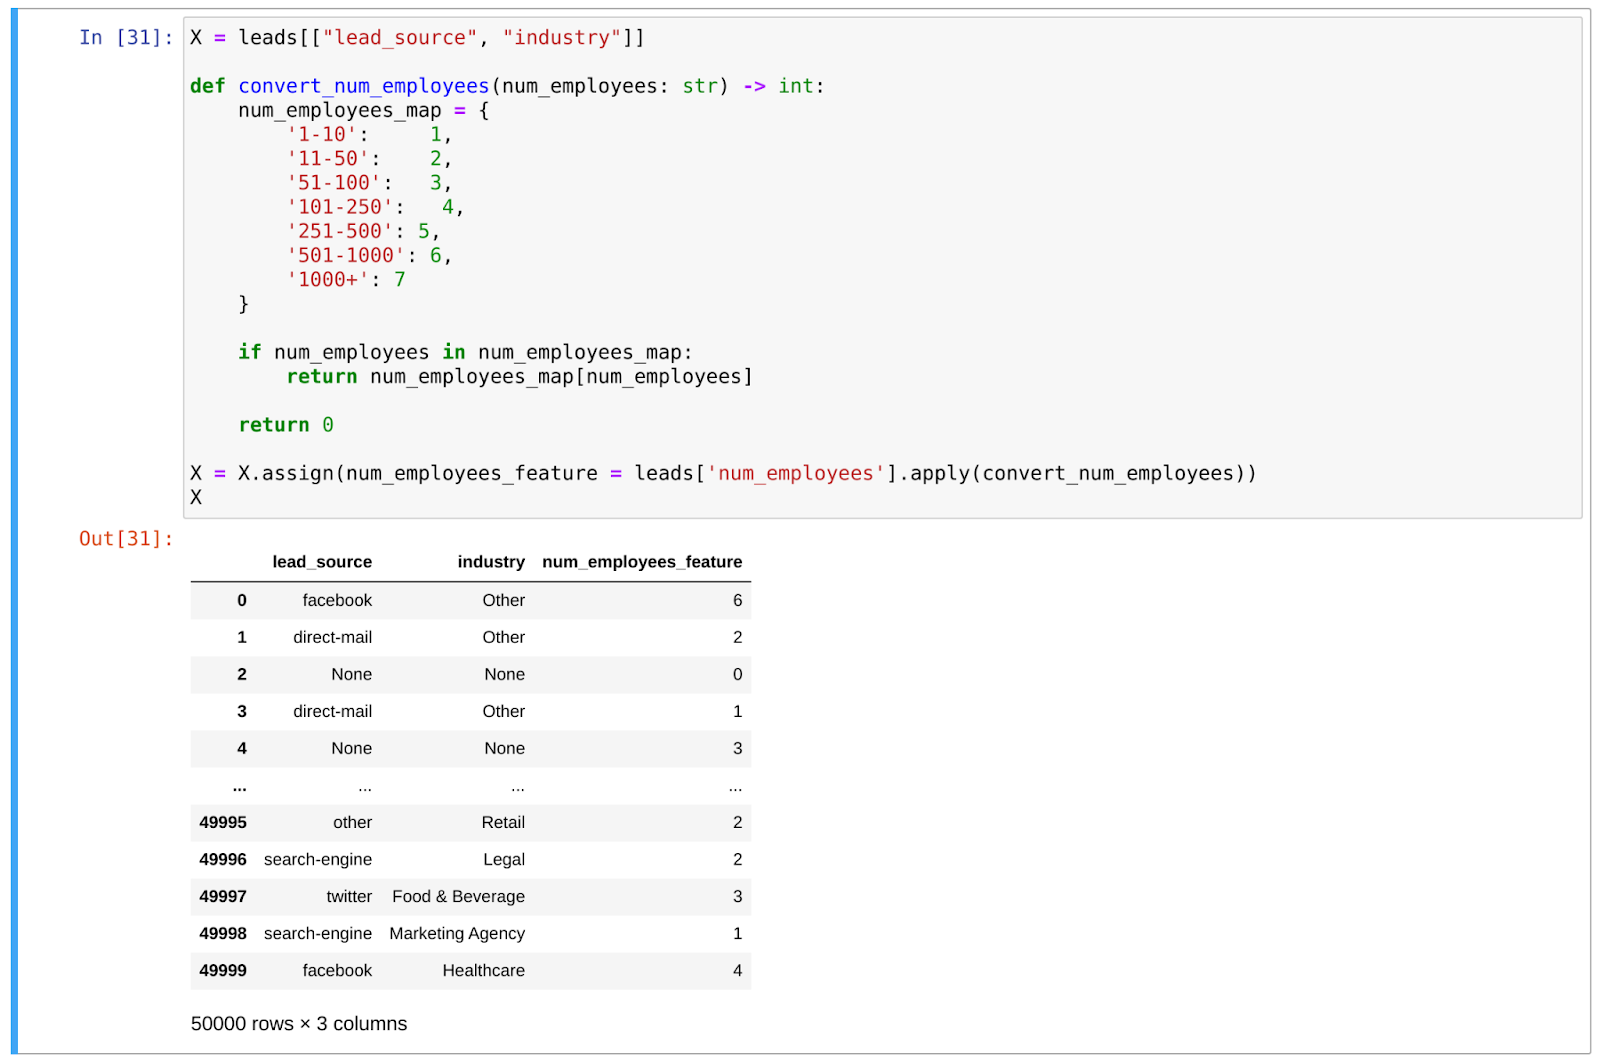This screenshot has width=1600, height=1060.
Task: Click the row index 2 label
Action: click(x=242, y=674)
